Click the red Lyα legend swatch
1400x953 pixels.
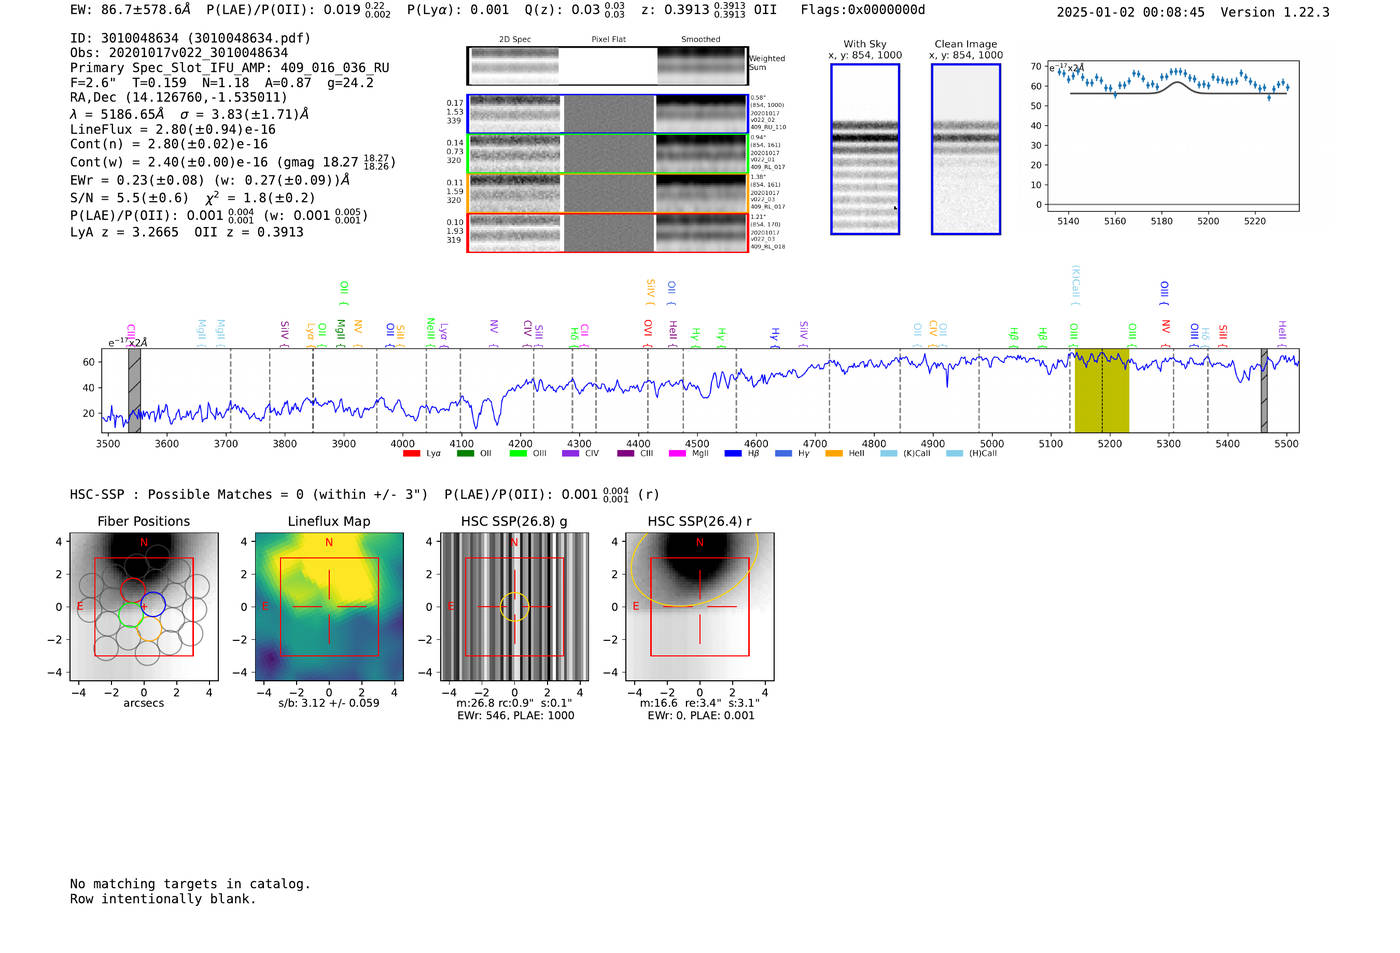click(411, 454)
